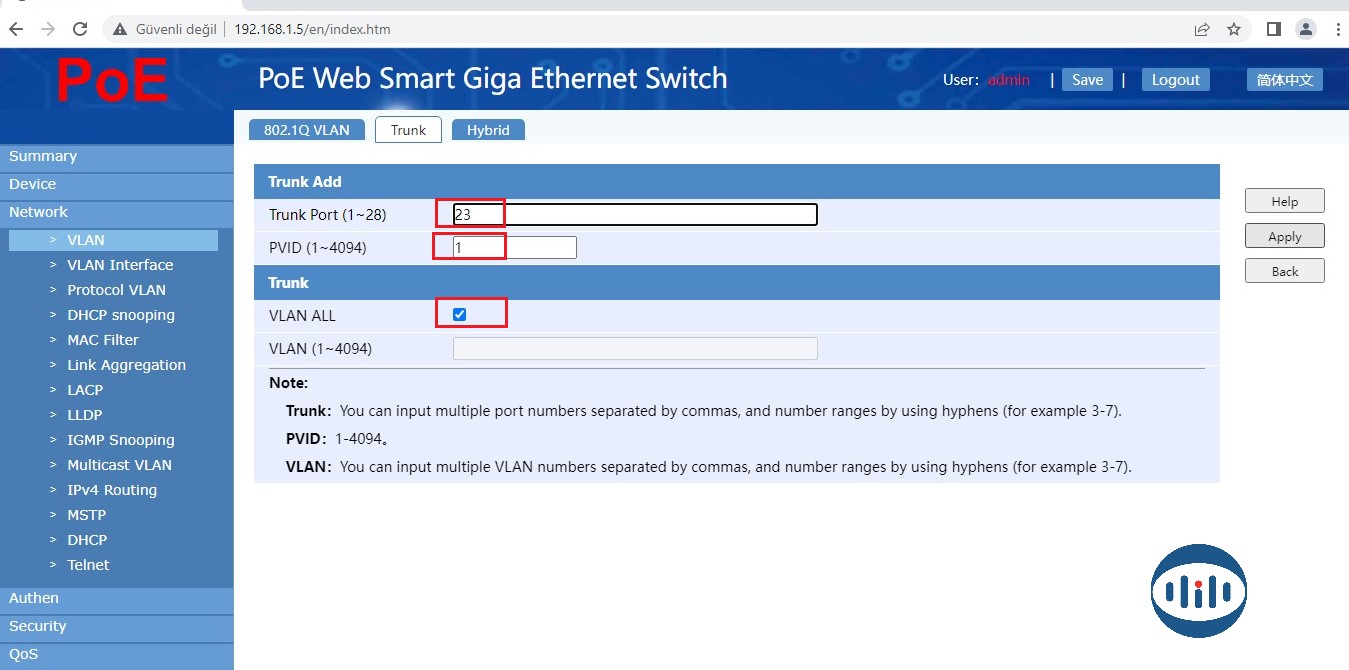Image resolution: width=1349 pixels, height=670 pixels.
Task: Reload the page with refresh icon
Action: (x=81, y=29)
